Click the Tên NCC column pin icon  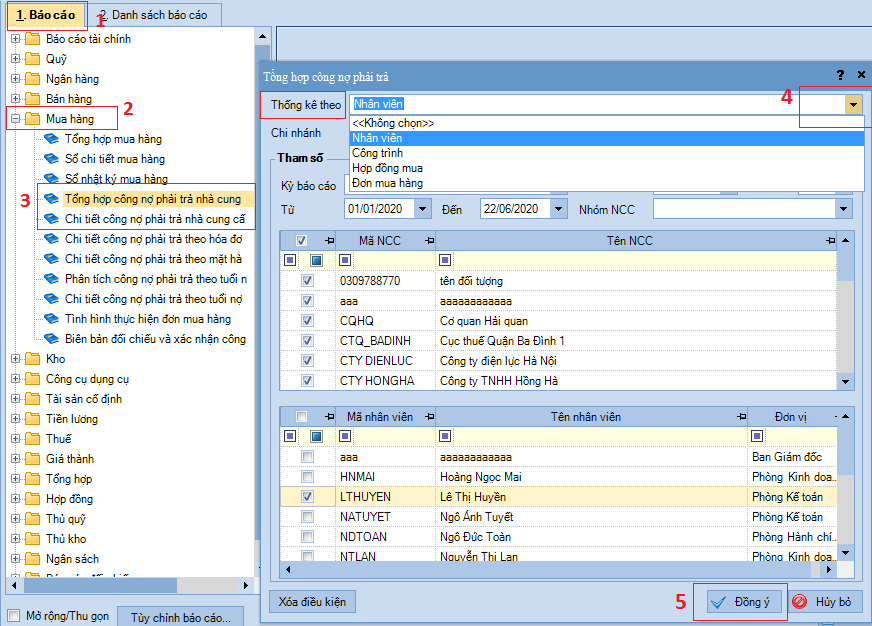pyautogui.click(x=830, y=241)
